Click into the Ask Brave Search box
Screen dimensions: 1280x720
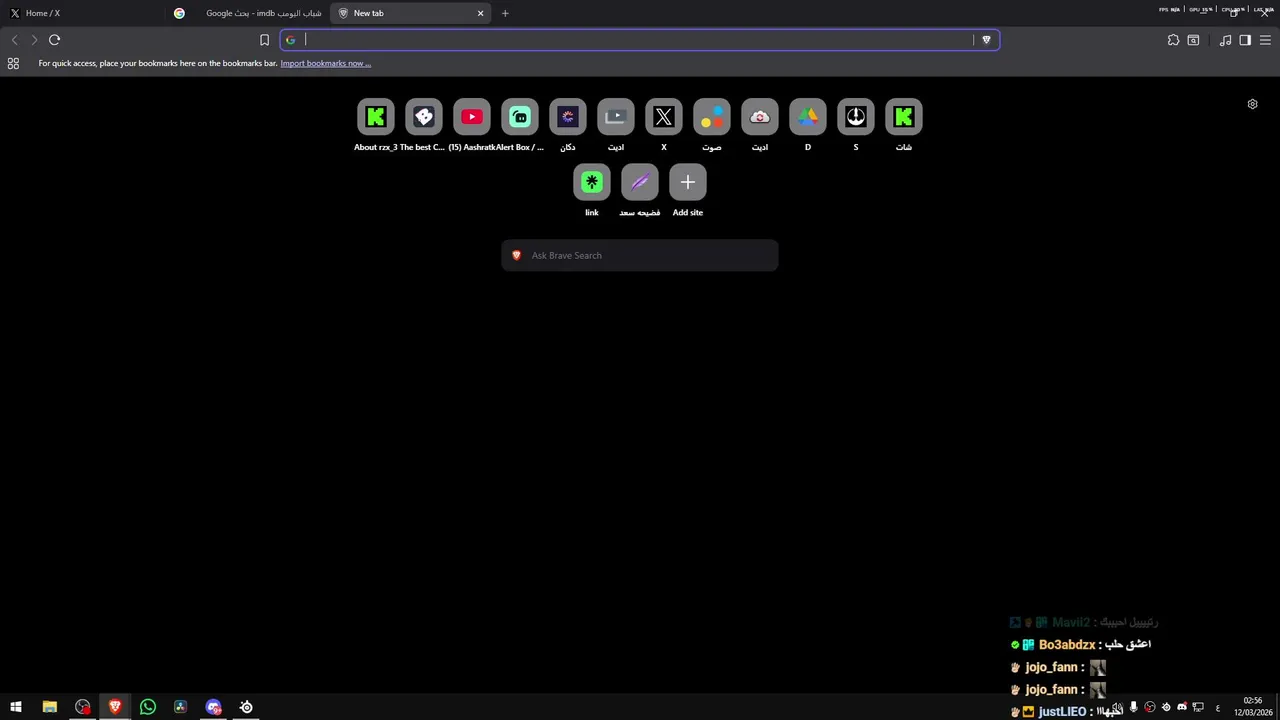coord(640,255)
